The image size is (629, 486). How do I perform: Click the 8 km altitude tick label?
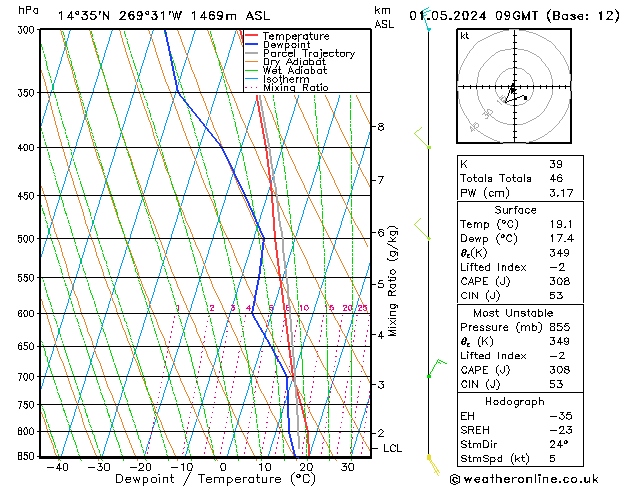(381, 127)
